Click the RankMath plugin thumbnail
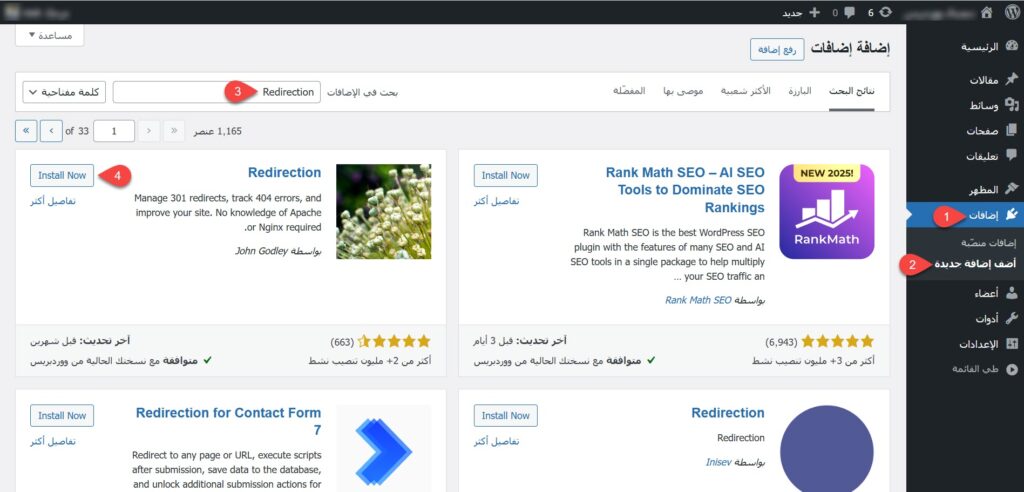Image resolution: width=1024 pixels, height=492 pixels. coord(827,212)
